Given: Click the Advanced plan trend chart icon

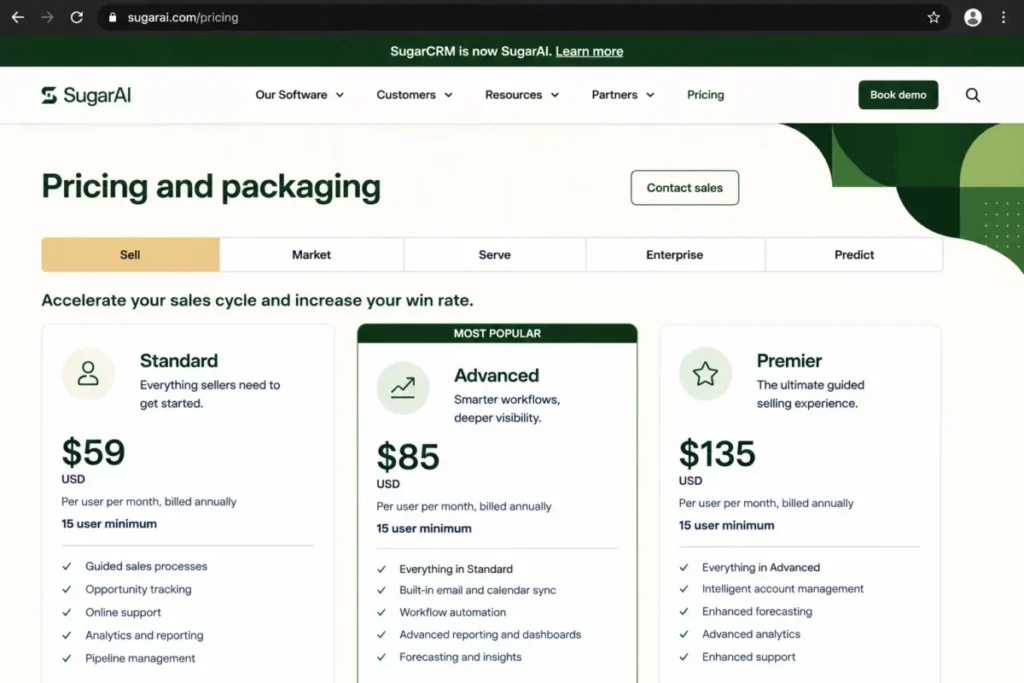Looking at the screenshot, I should coord(403,388).
